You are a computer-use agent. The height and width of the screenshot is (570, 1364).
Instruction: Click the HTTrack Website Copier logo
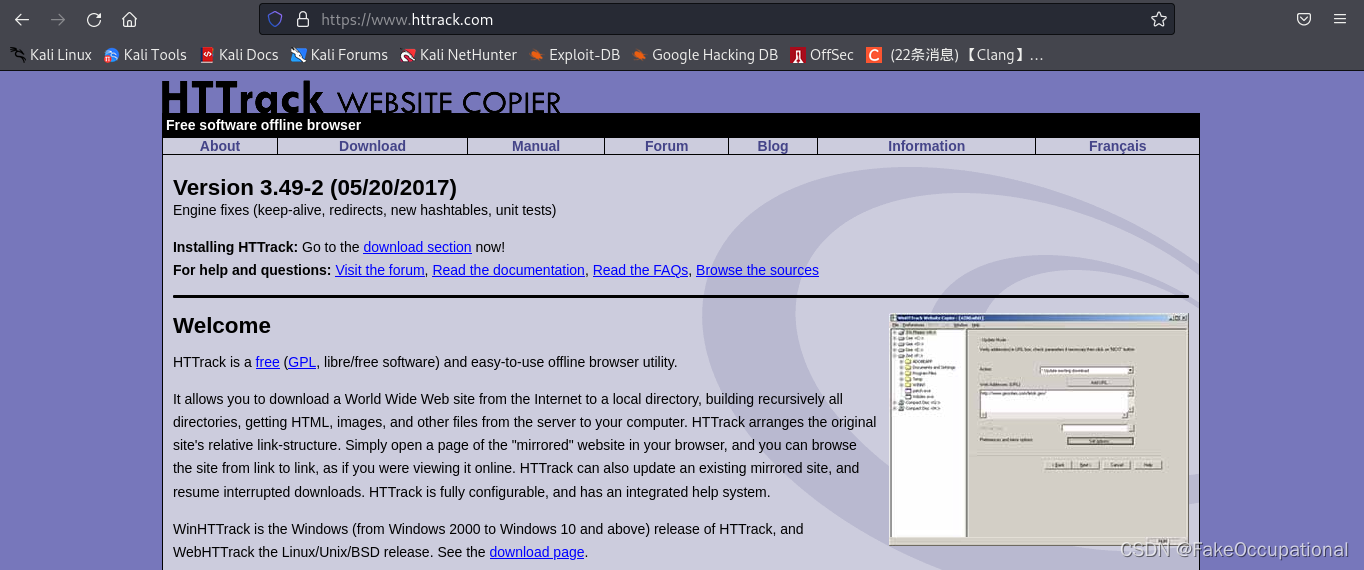pyautogui.click(x=361, y=98)
